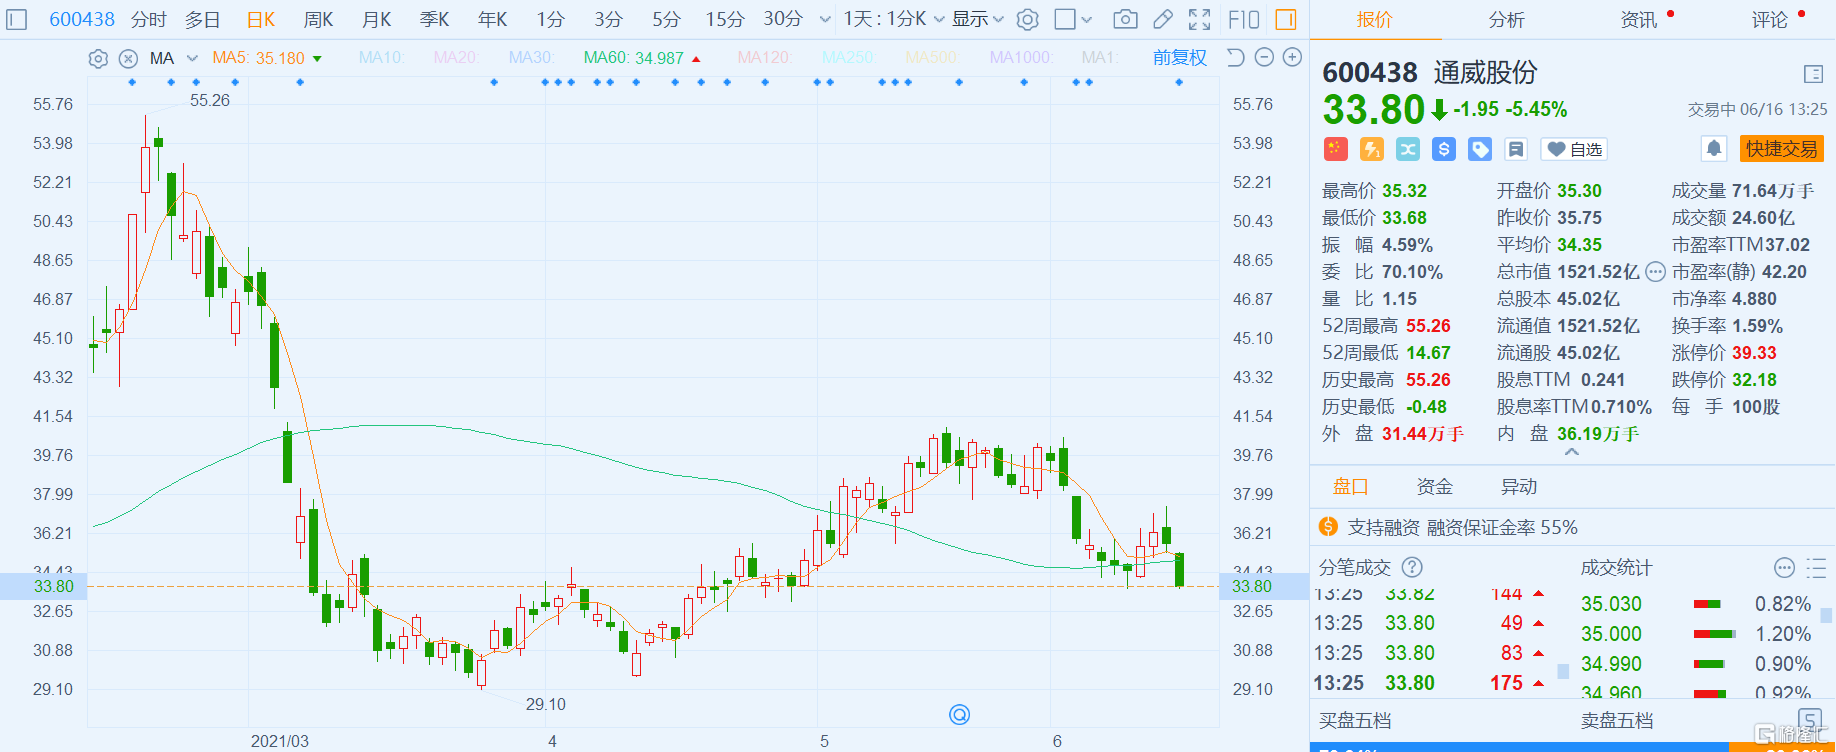1836x752 pixels.
Task: Remove the MA indicator with X icon
Action: (128, 58)
